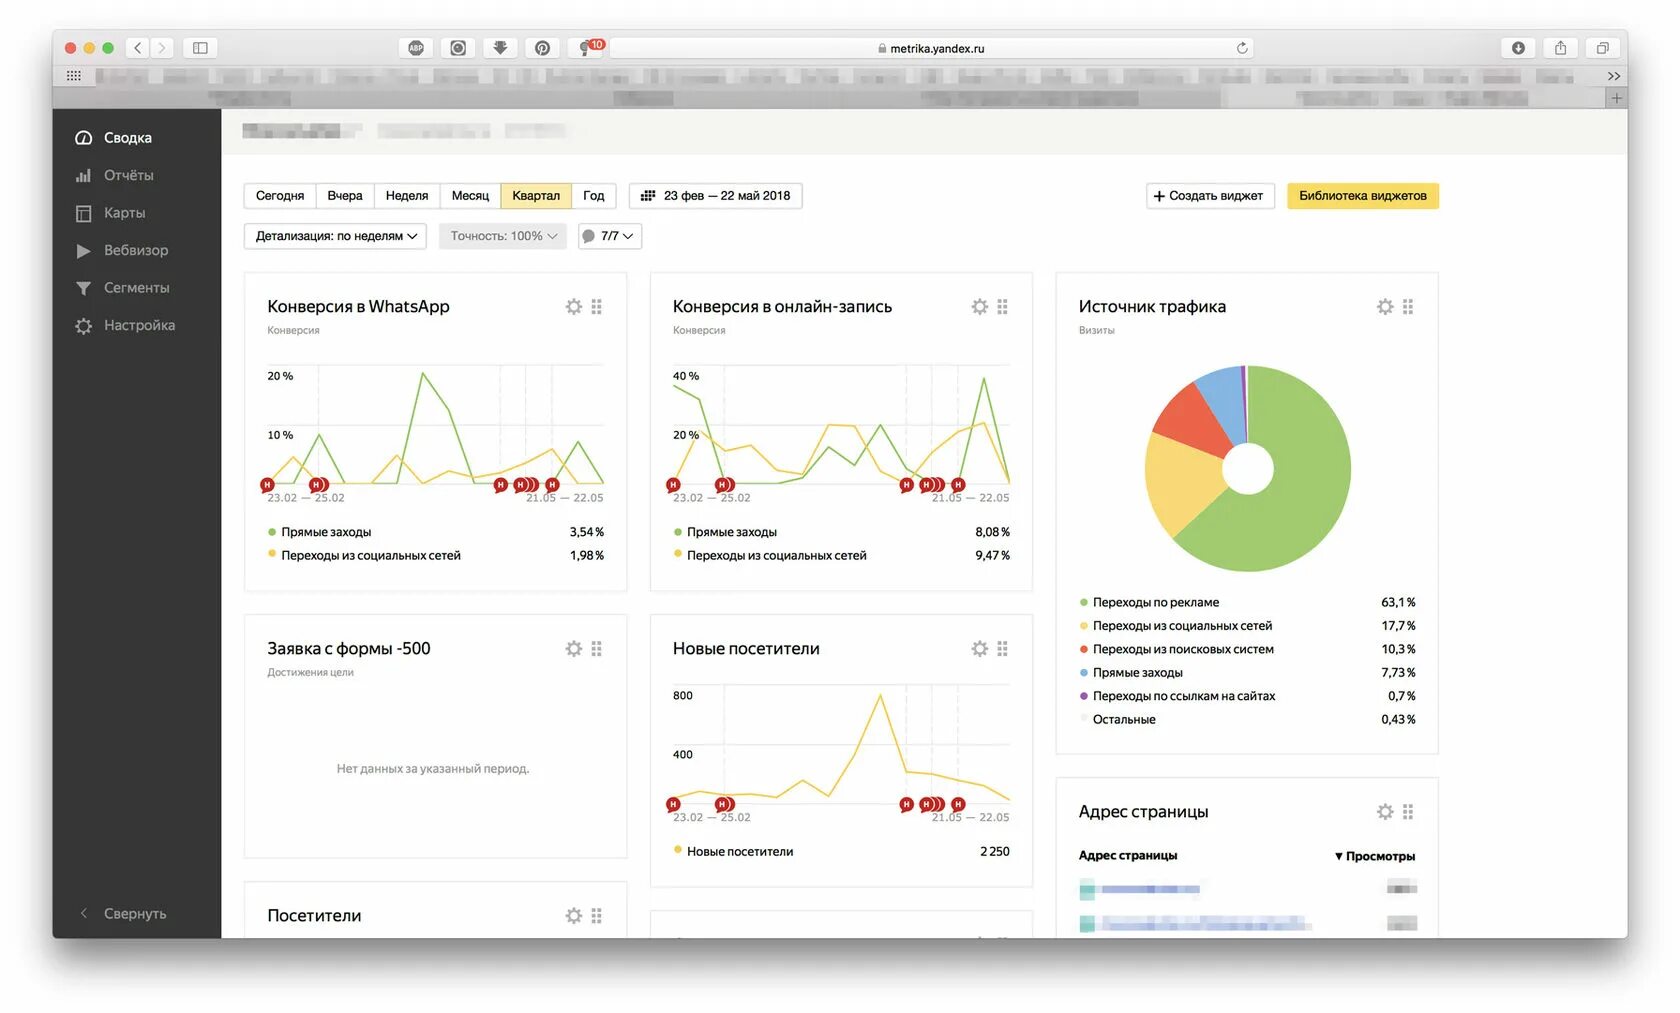1680x1013 pixels.
Task: Click the Переходы из поисковых систем legend dot
Action: point(1084,650)
